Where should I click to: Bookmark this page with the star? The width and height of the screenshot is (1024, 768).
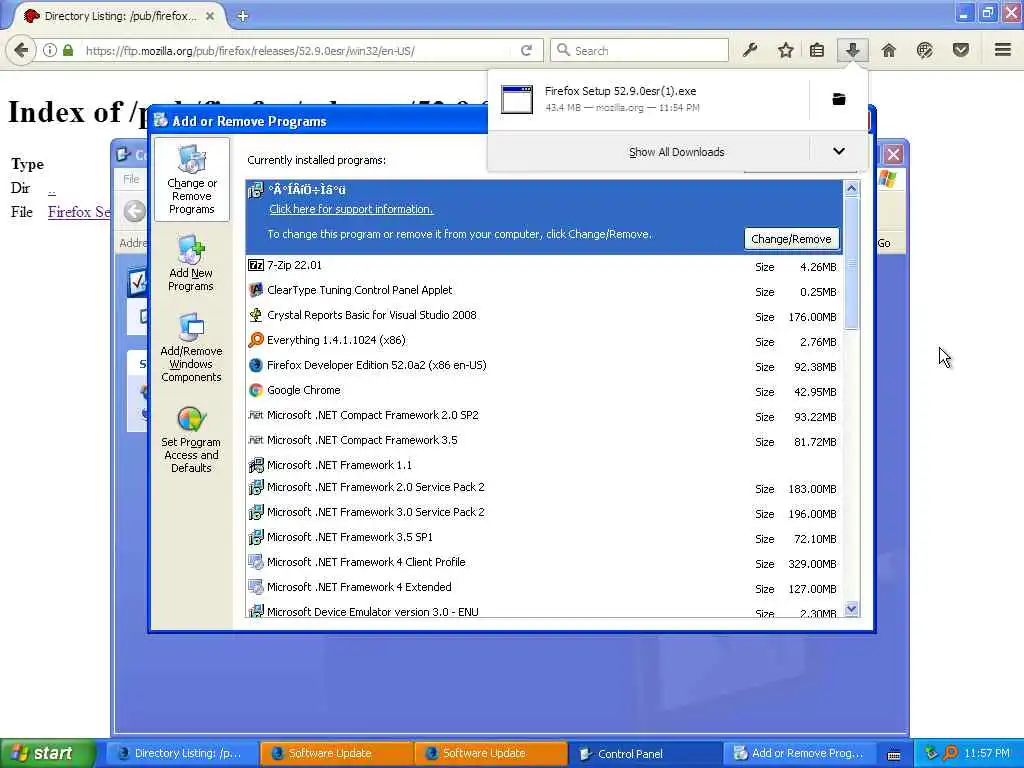tap(786, 50)
